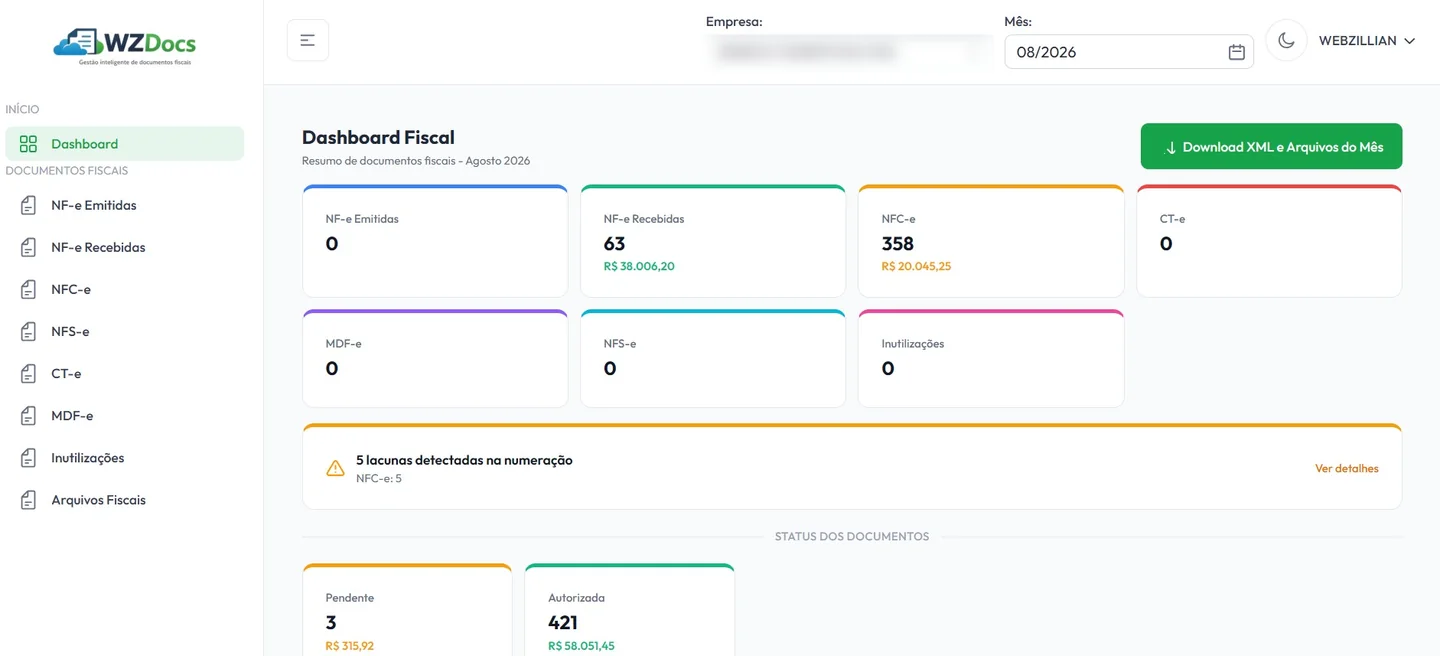This screenshot has height=656, width=1440.
Task: Open CT-e section in sidebar
Action: coord(125,373)
